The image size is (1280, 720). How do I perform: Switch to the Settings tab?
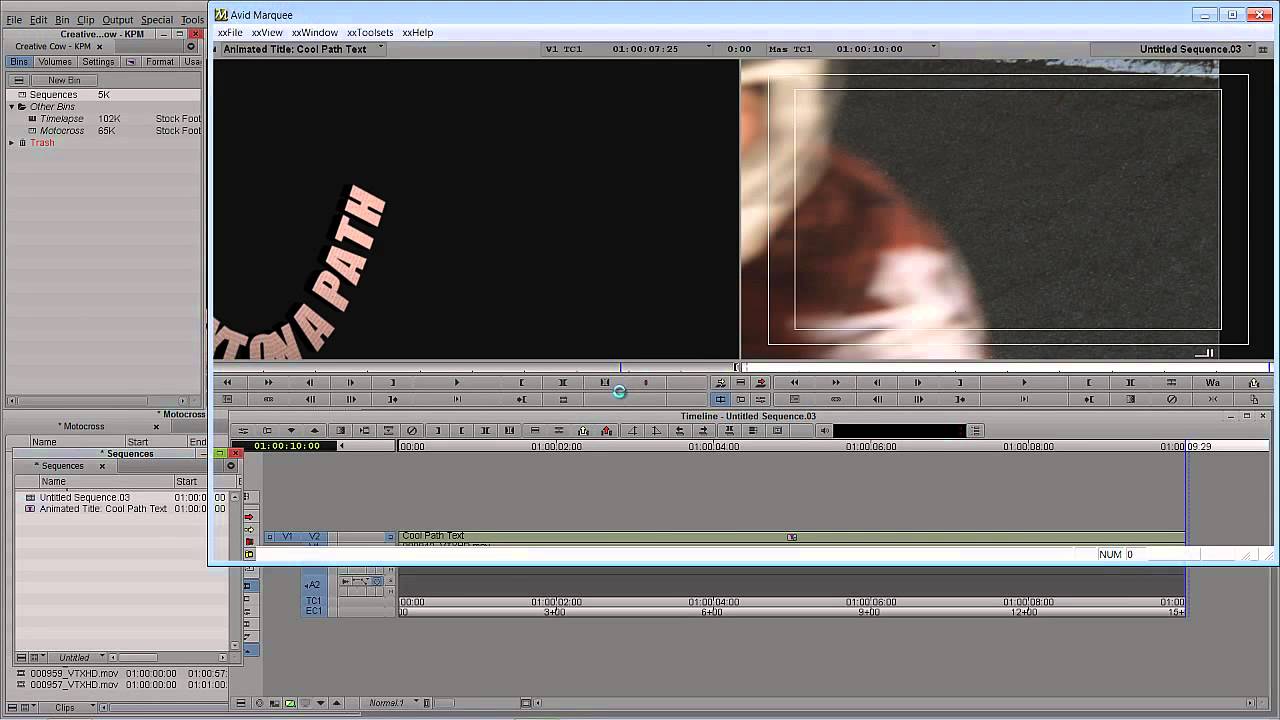click(98, 62)
